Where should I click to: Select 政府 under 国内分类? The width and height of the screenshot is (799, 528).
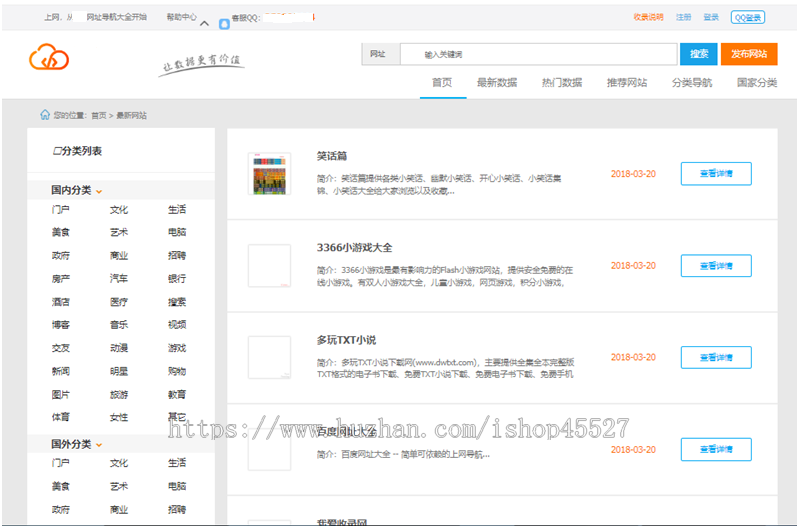point(61,255)
